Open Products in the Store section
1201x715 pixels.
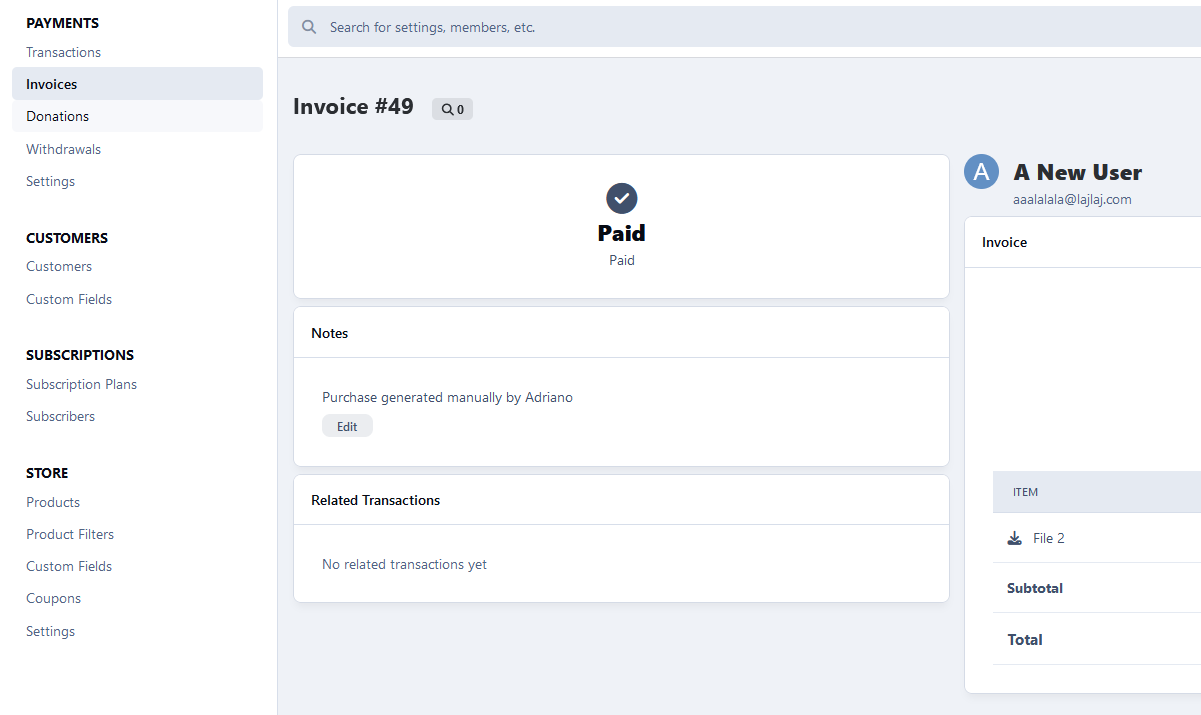coord(53,502)
